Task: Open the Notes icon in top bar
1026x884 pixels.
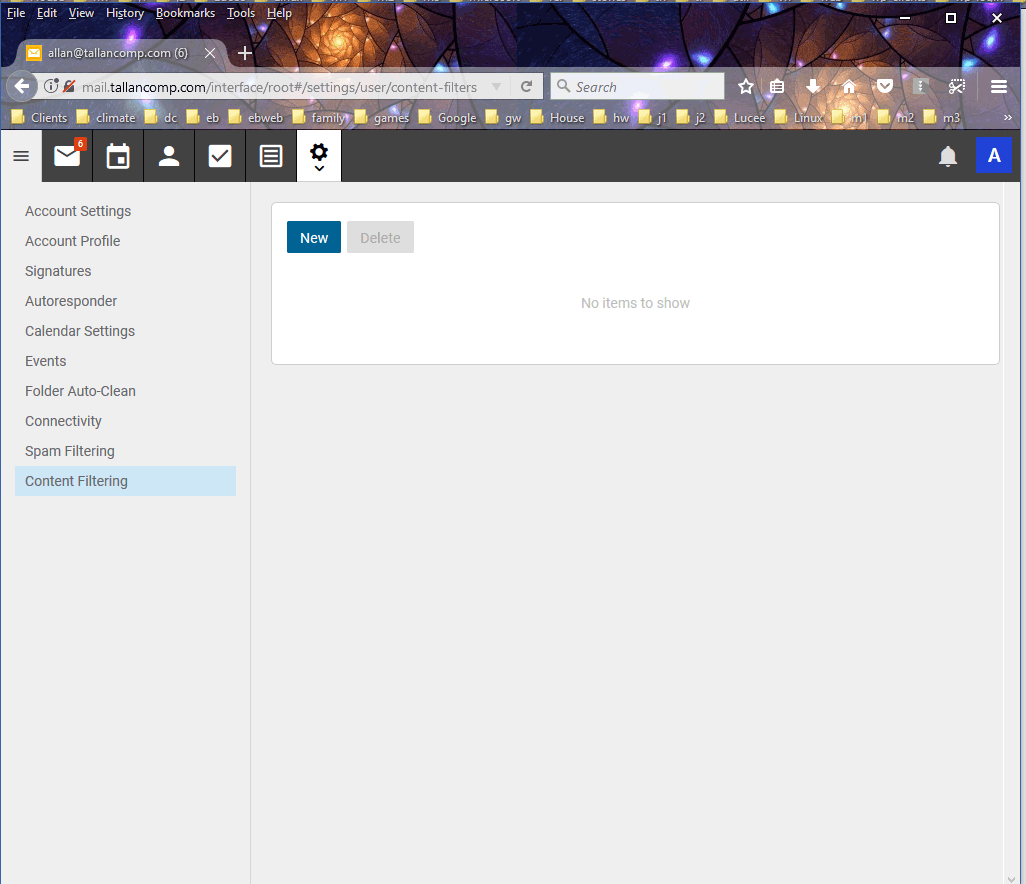Action: coord(271,156)
